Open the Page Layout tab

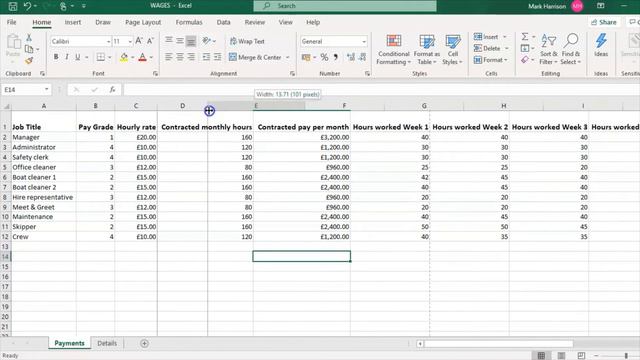point(143,22)
